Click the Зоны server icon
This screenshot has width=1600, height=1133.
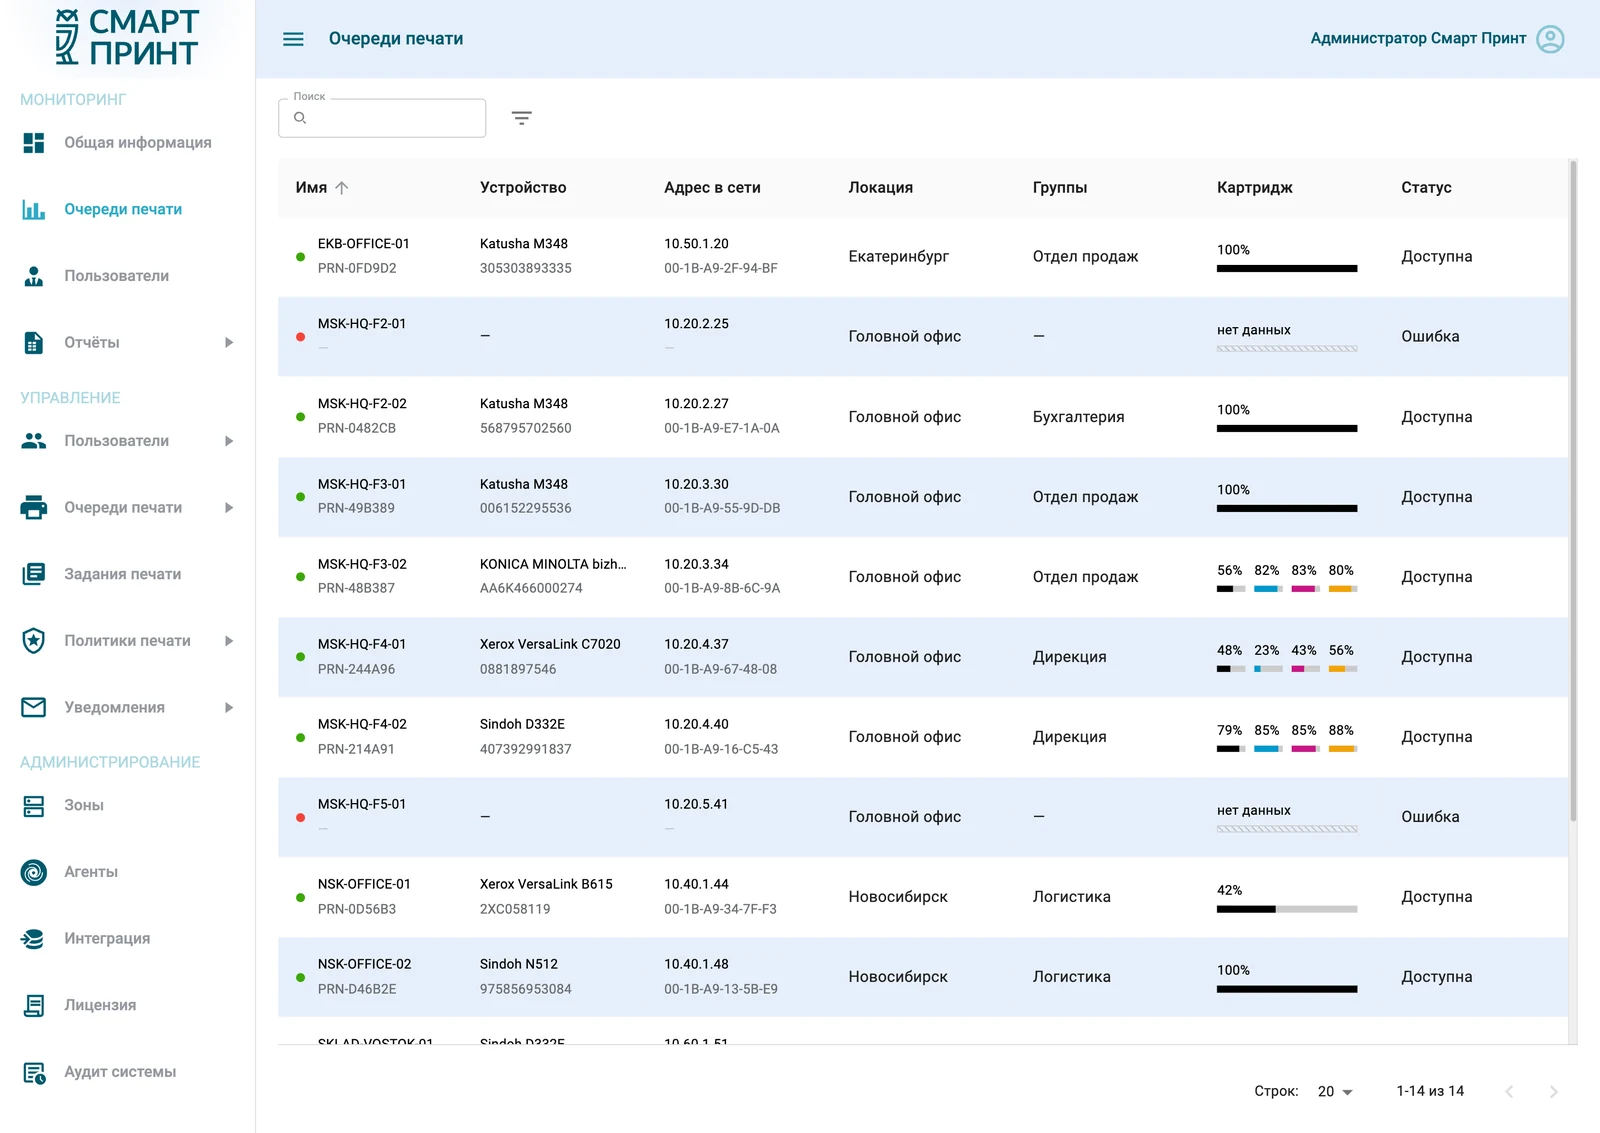(34, 806)
